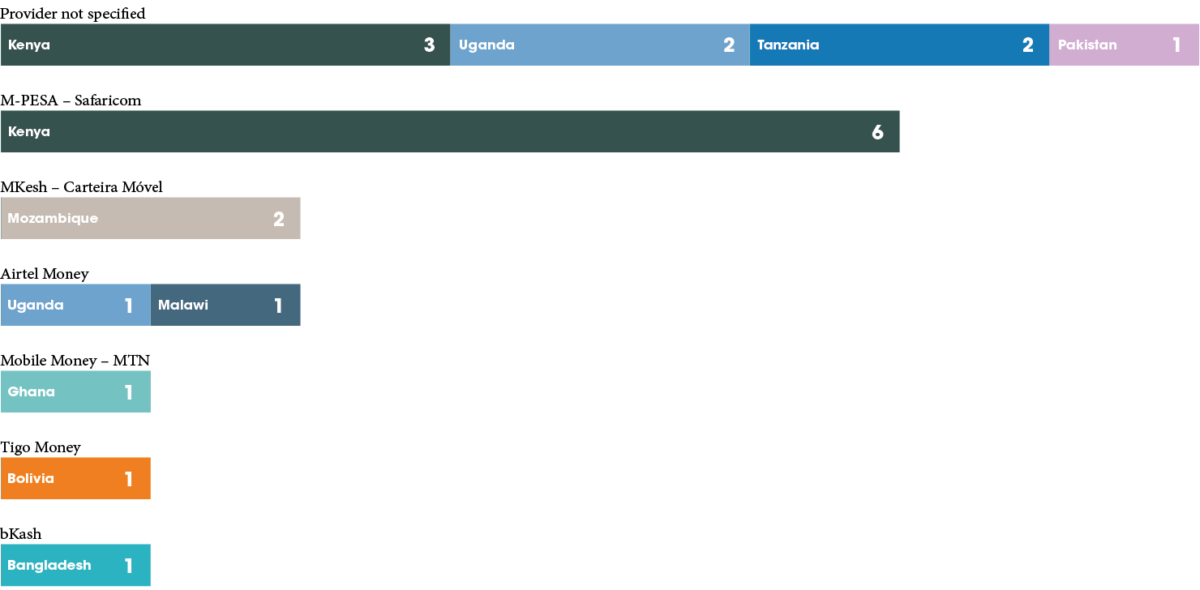Click the value 1 in the Pakistan segment
1200x590 pixels.
1177,45
